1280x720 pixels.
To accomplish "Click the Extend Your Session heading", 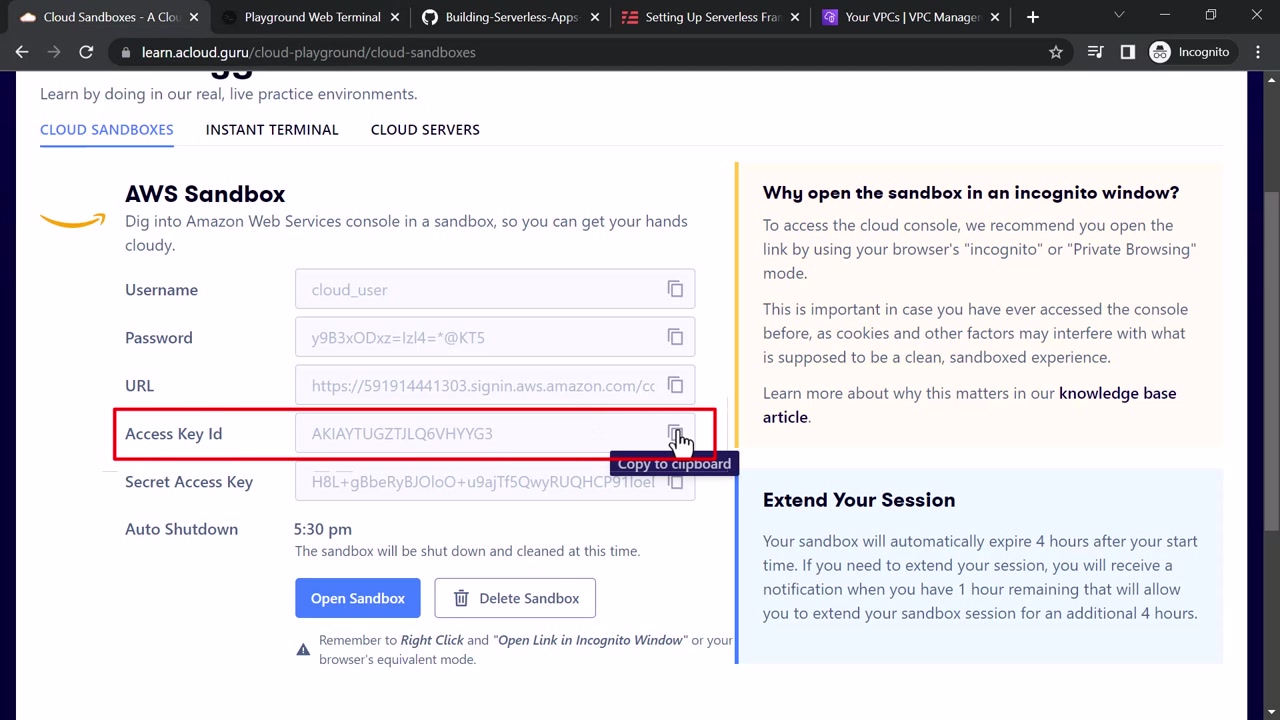I will (x=859, y=500).
